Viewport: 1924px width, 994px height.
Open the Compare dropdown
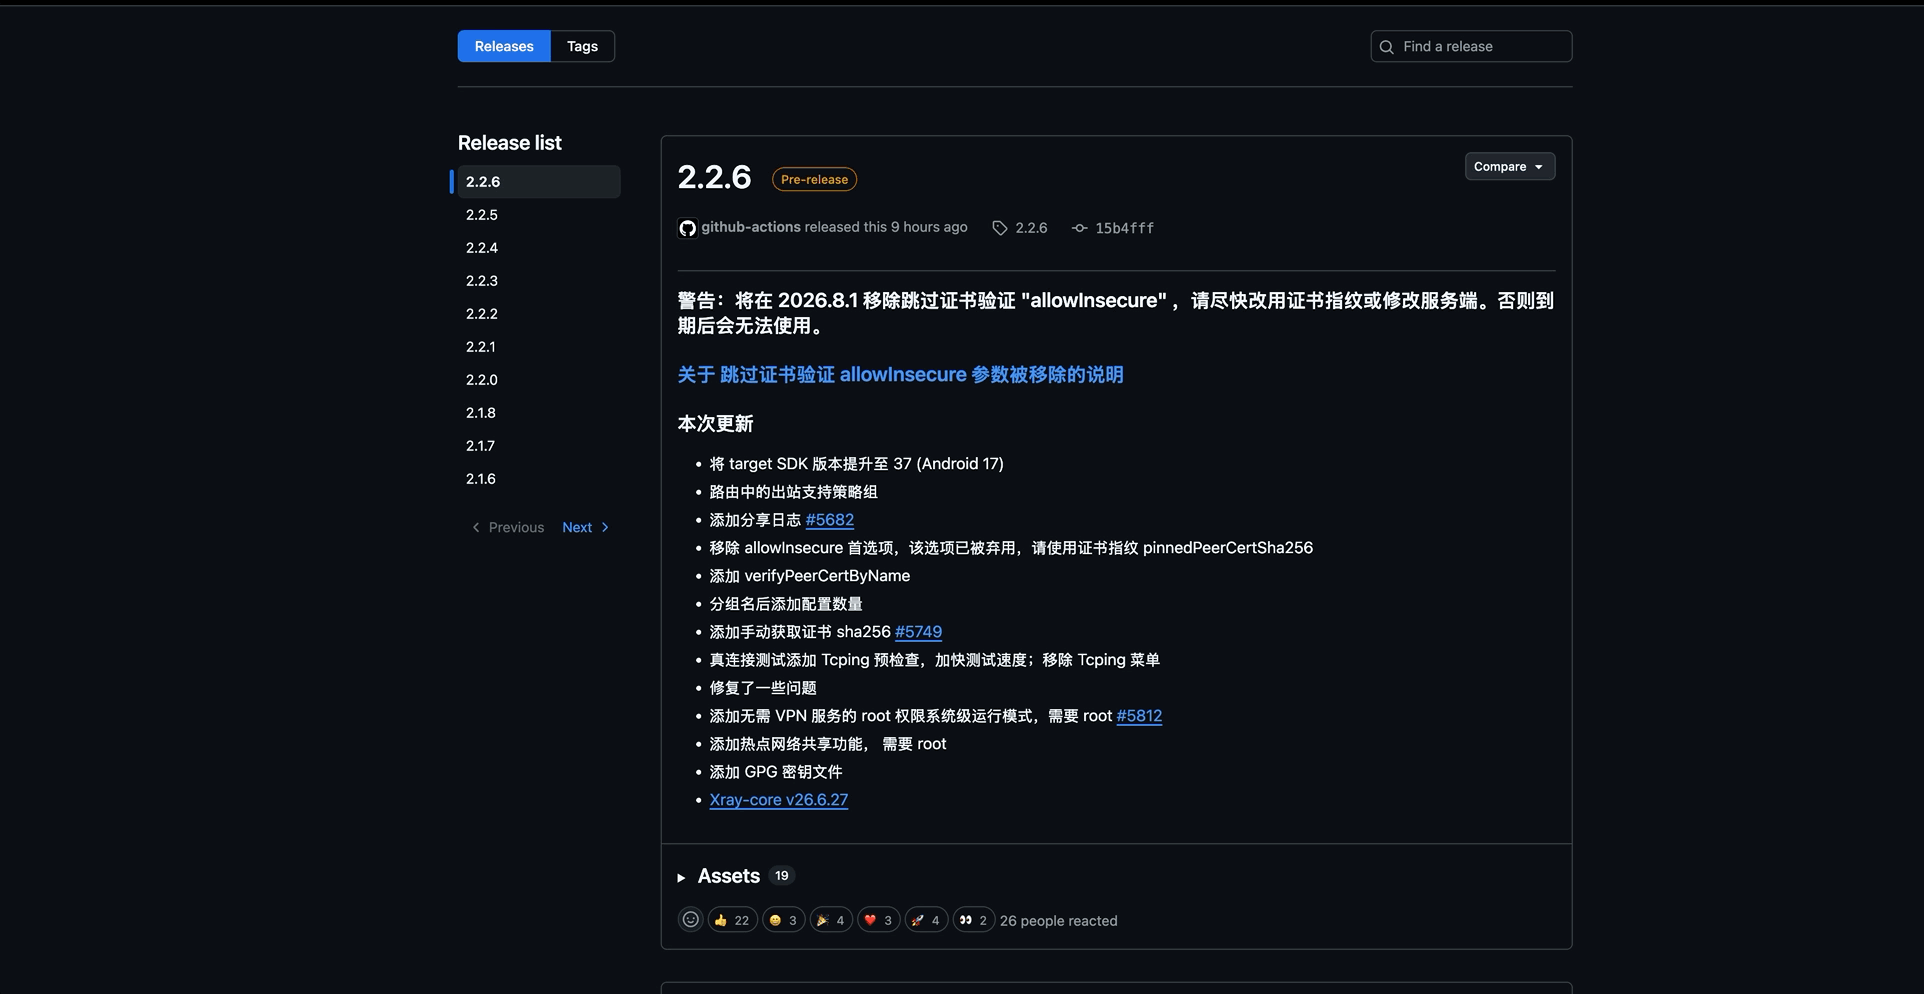pyautogui.click(x=1509, y=166)
